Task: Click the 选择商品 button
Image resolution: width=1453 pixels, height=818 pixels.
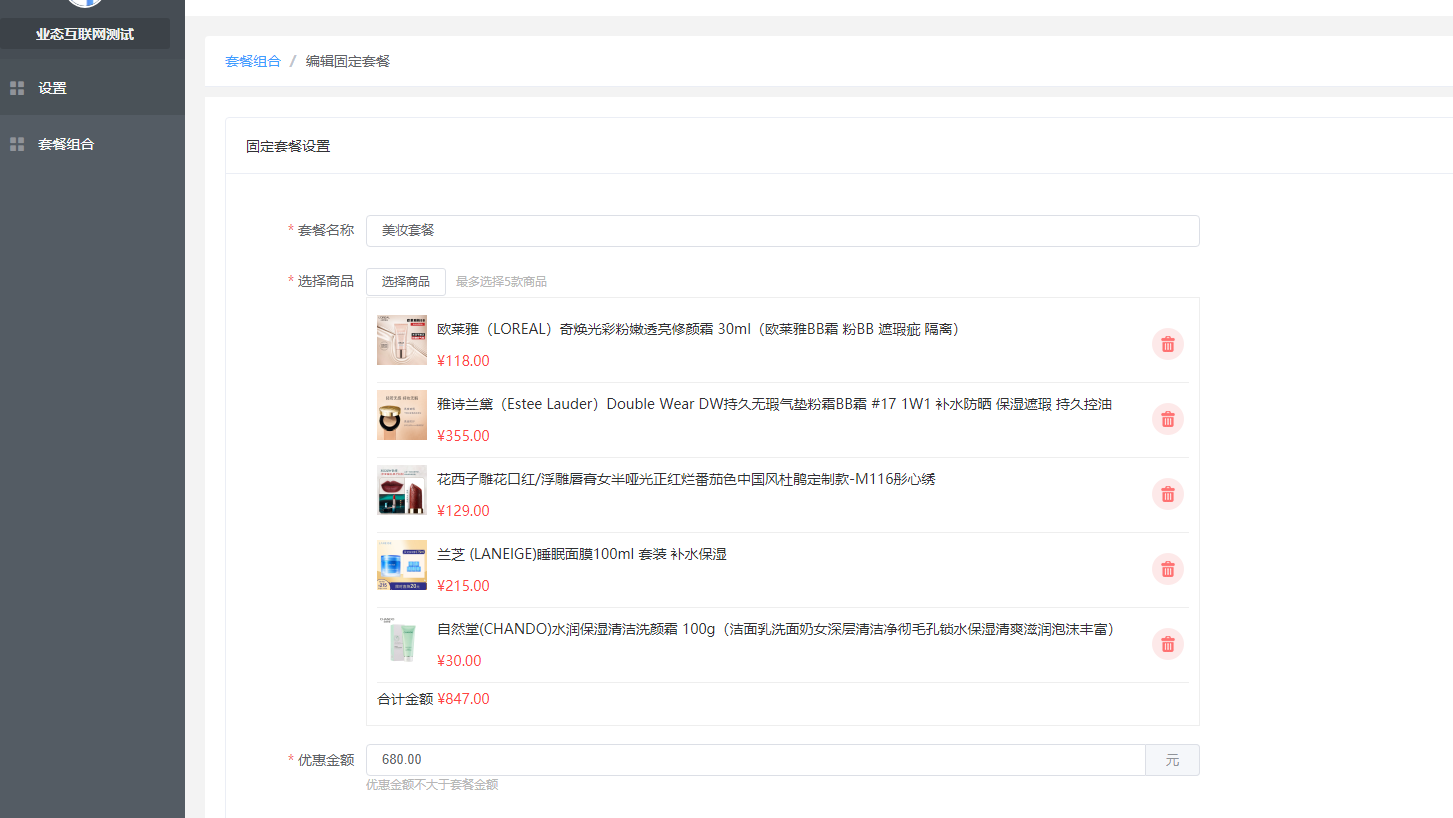Action: 406,282
